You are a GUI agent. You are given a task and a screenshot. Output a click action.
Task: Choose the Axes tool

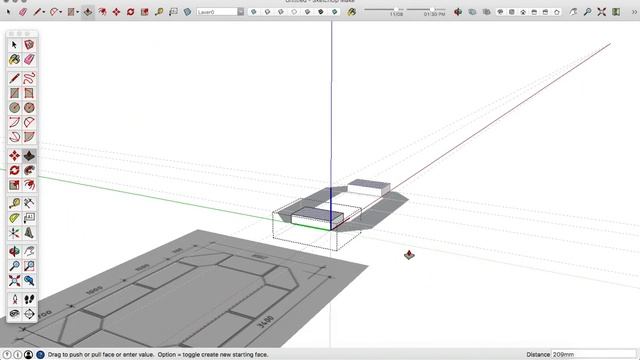14,233
